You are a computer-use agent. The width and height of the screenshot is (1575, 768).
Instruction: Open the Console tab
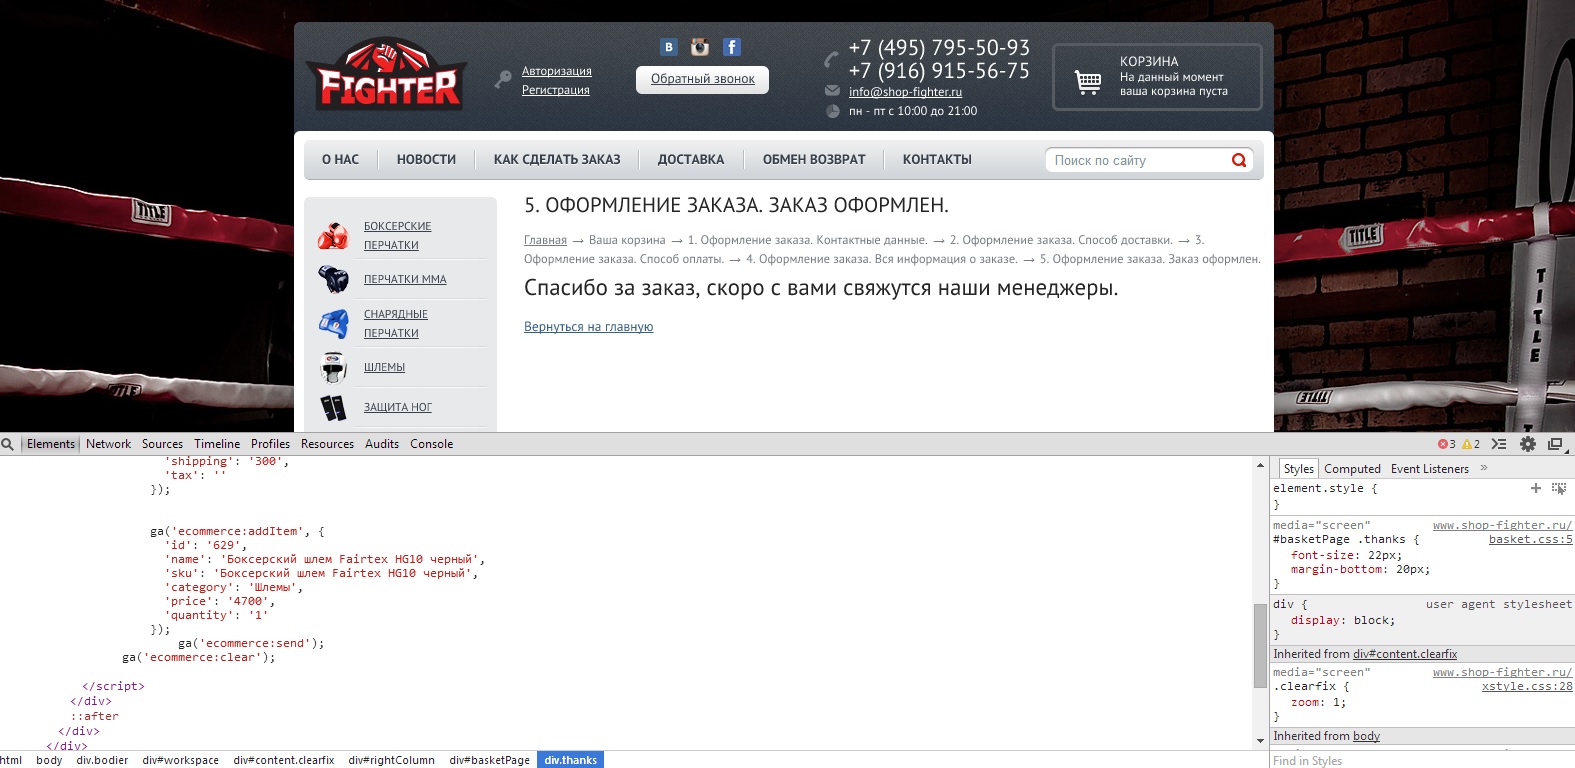click(x=431, y=444)
